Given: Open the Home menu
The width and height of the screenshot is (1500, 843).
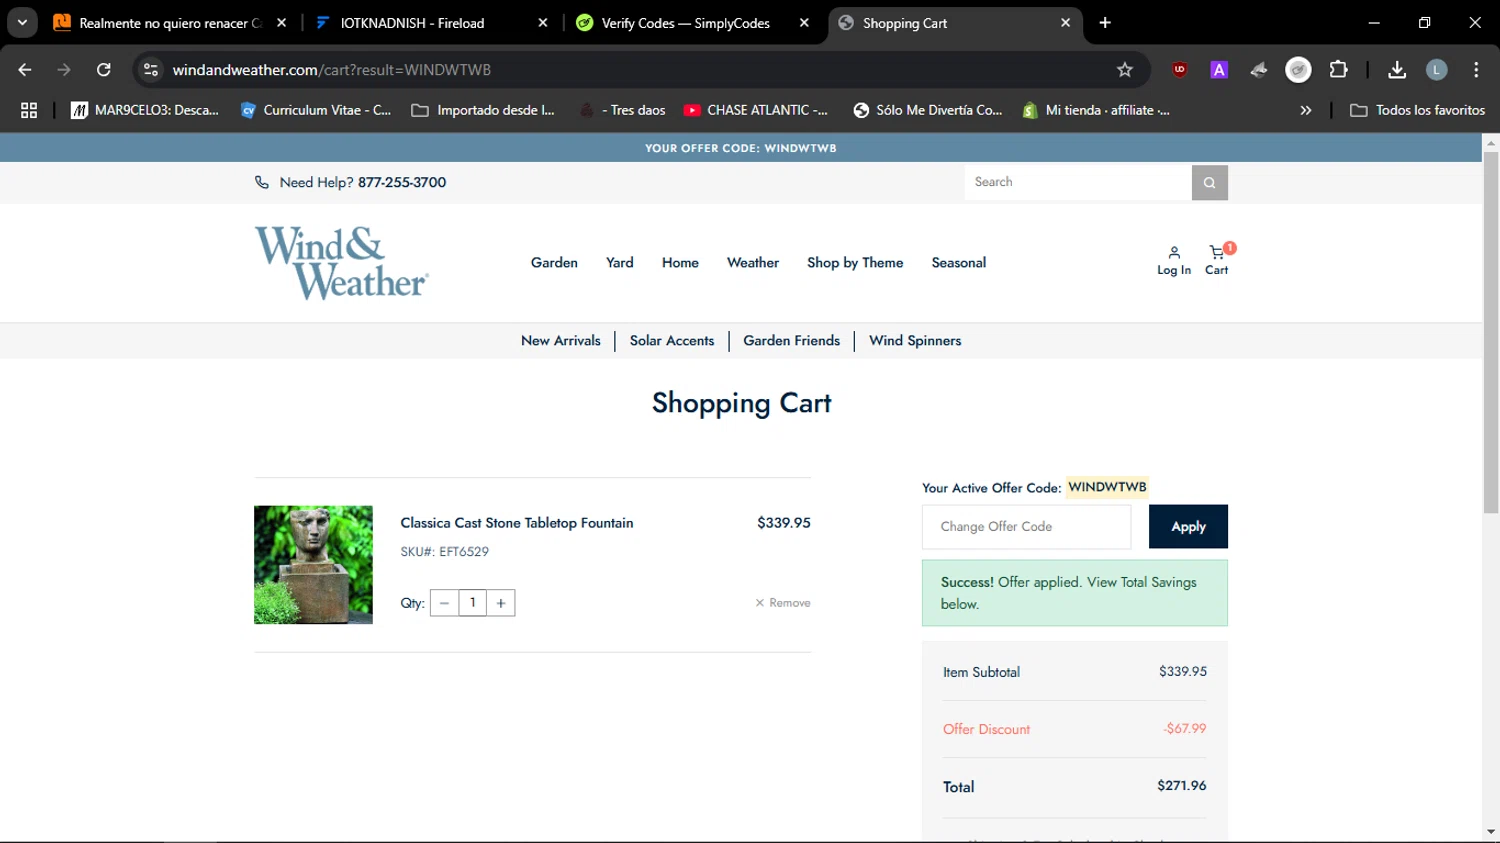Looking at the screenshot, I should (x=680, y=263).
